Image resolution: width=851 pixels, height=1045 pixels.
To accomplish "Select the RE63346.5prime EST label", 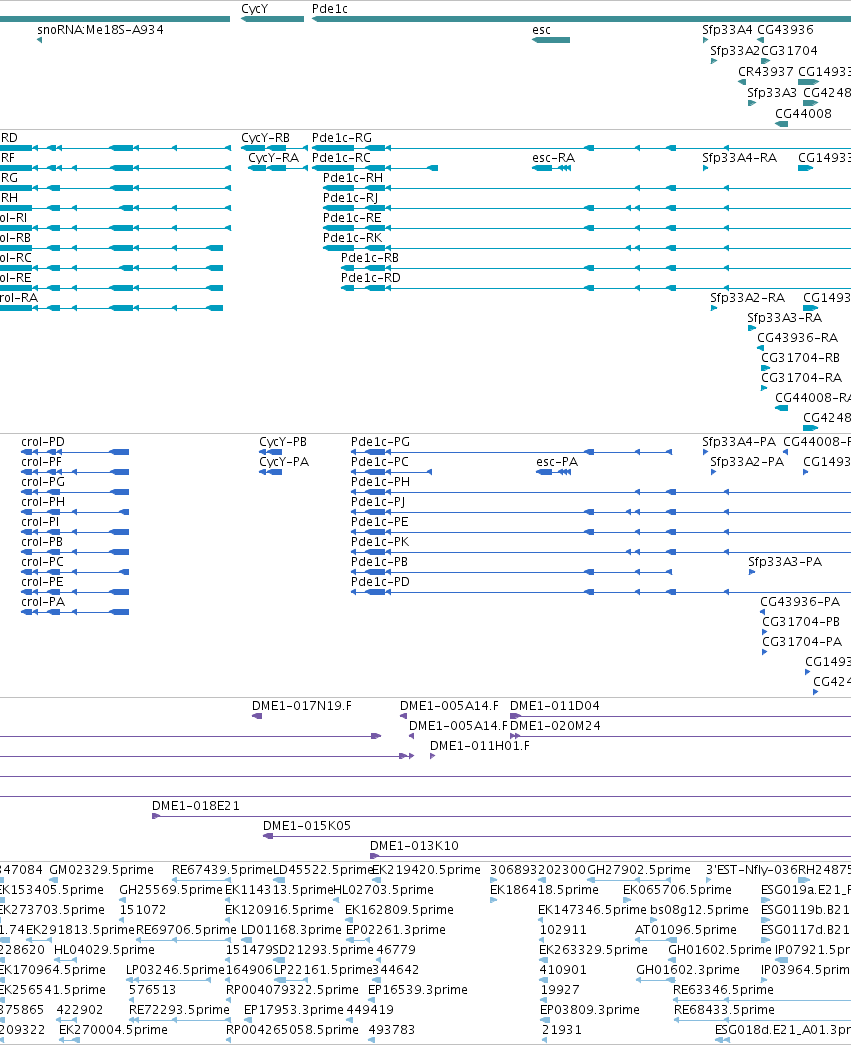I will pos(723,989).
